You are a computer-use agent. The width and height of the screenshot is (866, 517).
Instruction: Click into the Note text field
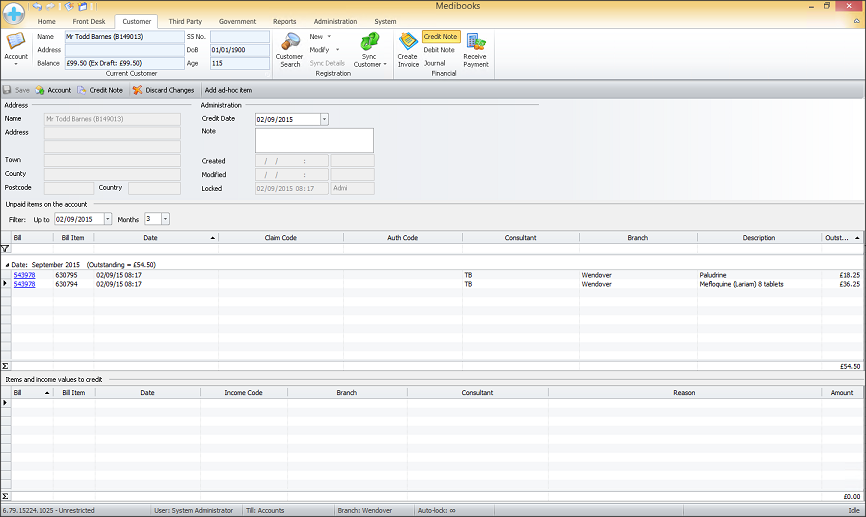(x=314, y=140)
